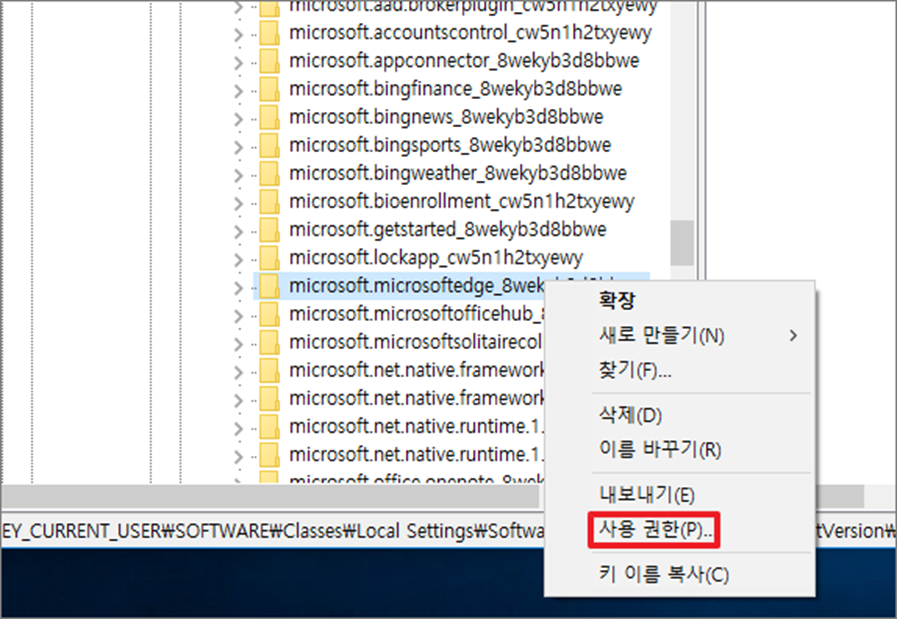897x619 pixels.
Task: Select microsoft.microsoftedge_8wek tree item
Action: [x=416, y=285]
